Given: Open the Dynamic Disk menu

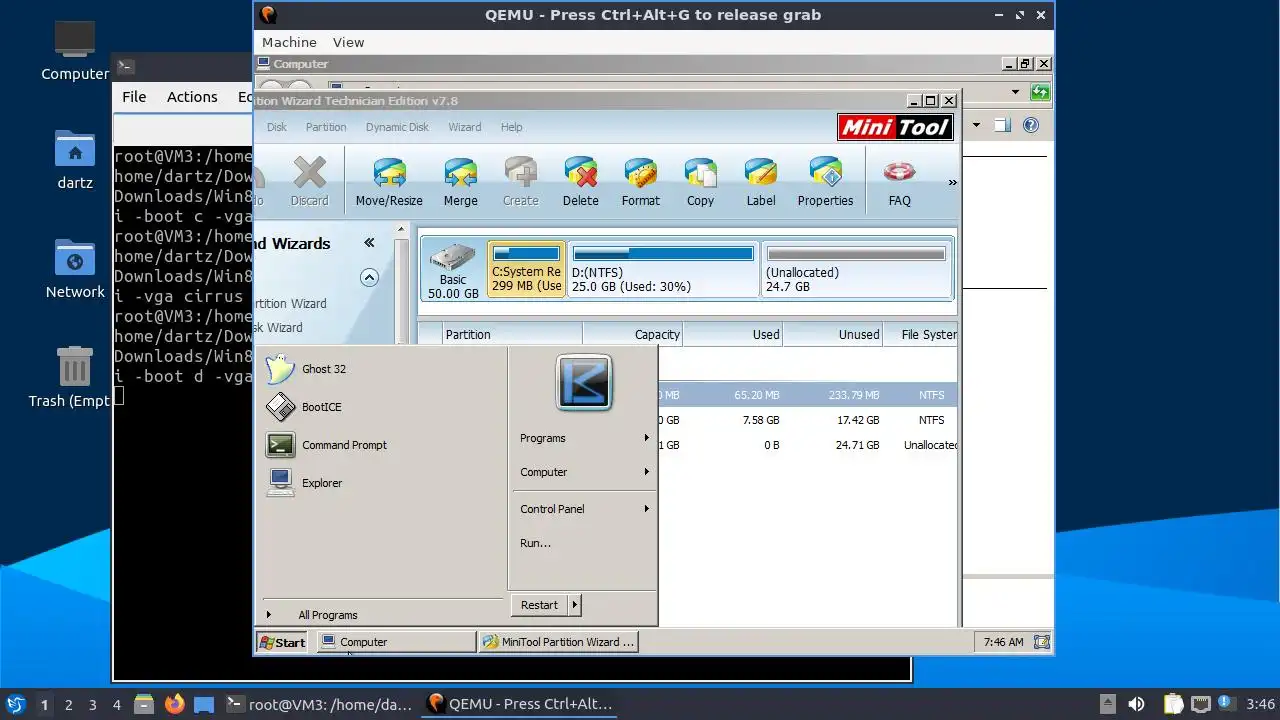Looking at the screenshot, I should point(397,127).
